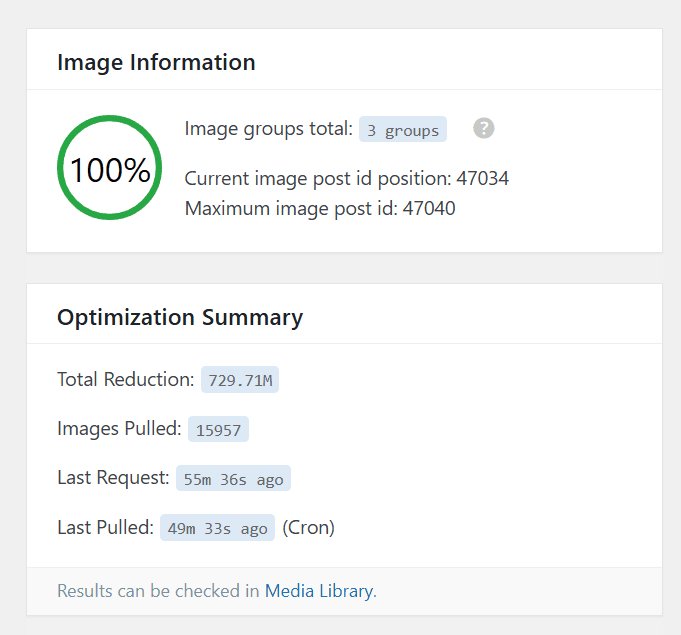
Task: Click the 'Images Pulled:' label
Action: pos(119,429)
